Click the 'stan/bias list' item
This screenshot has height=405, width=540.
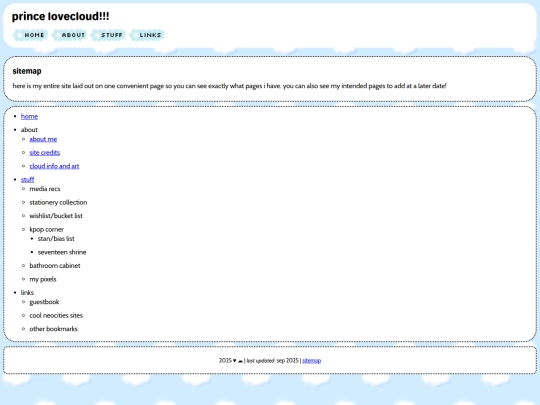(x=56, y=239)
